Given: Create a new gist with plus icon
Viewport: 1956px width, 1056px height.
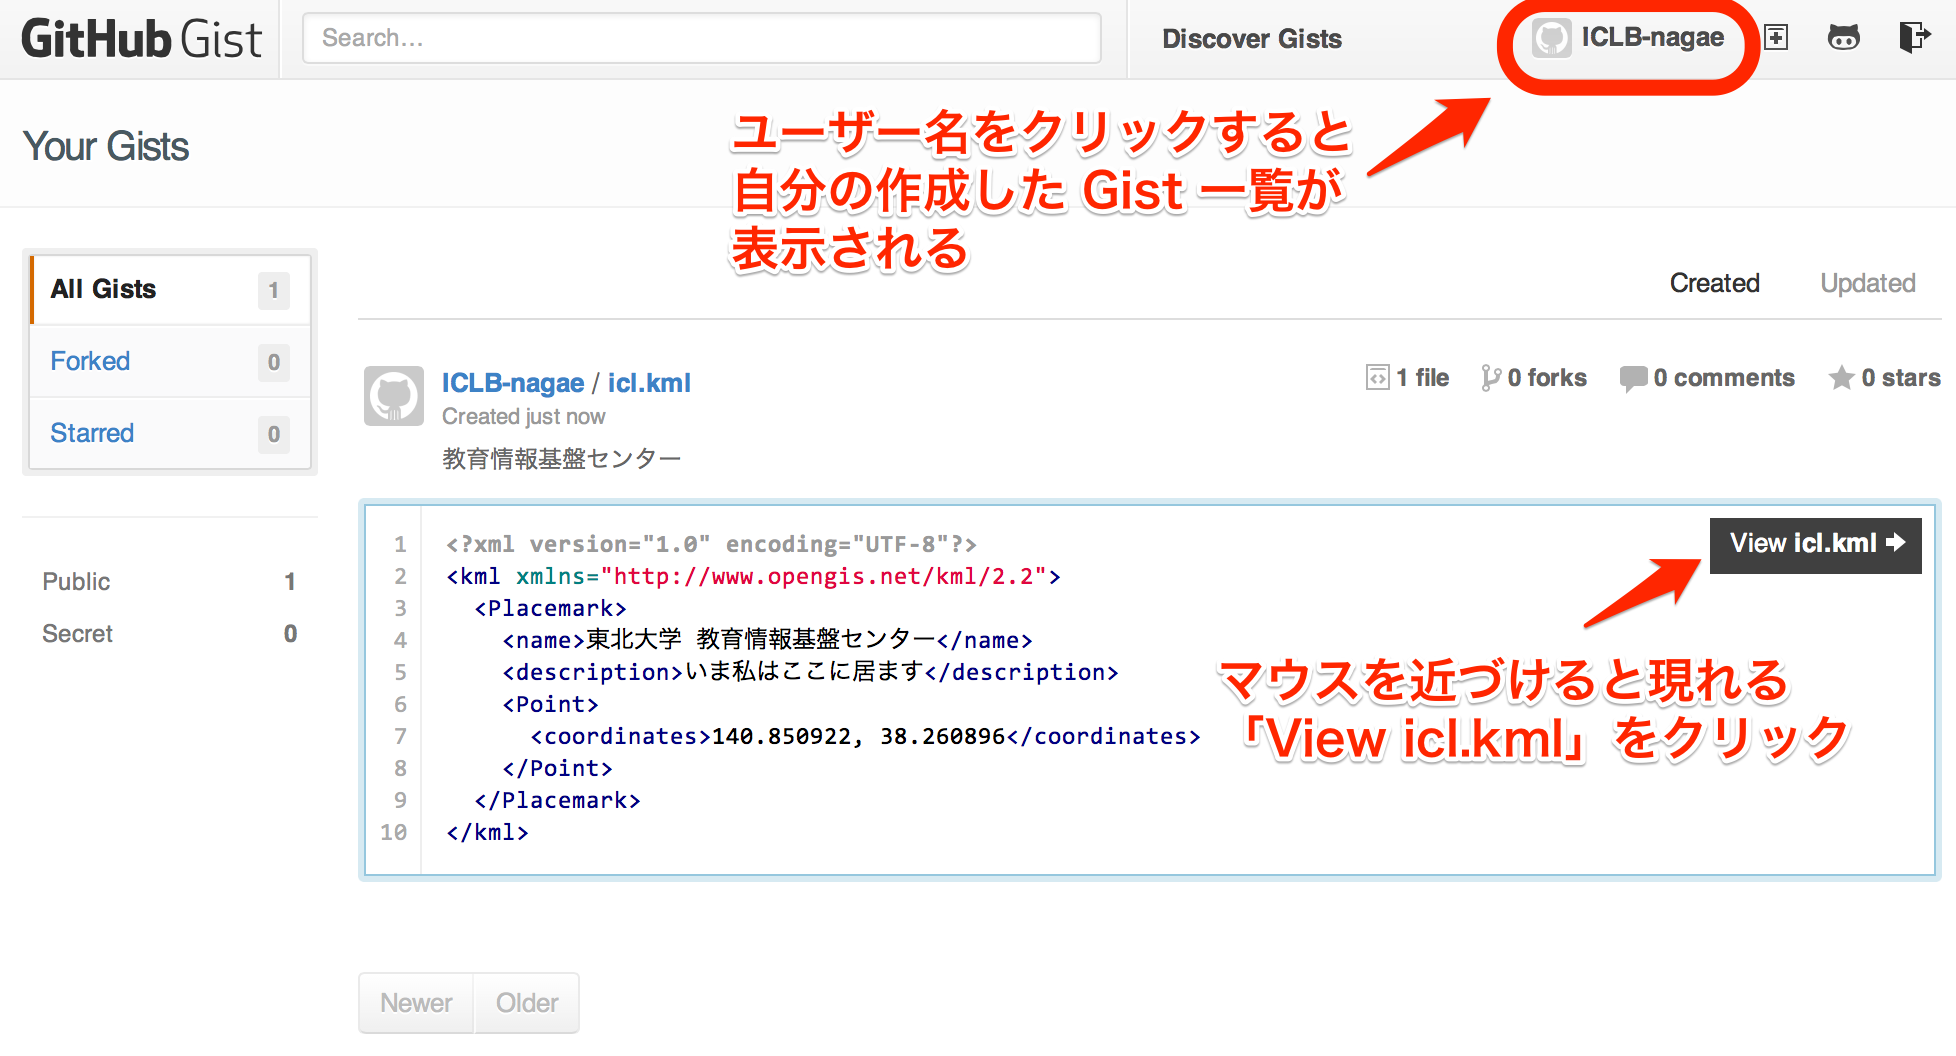Looking at the screenshot, I should [1776, 38].
